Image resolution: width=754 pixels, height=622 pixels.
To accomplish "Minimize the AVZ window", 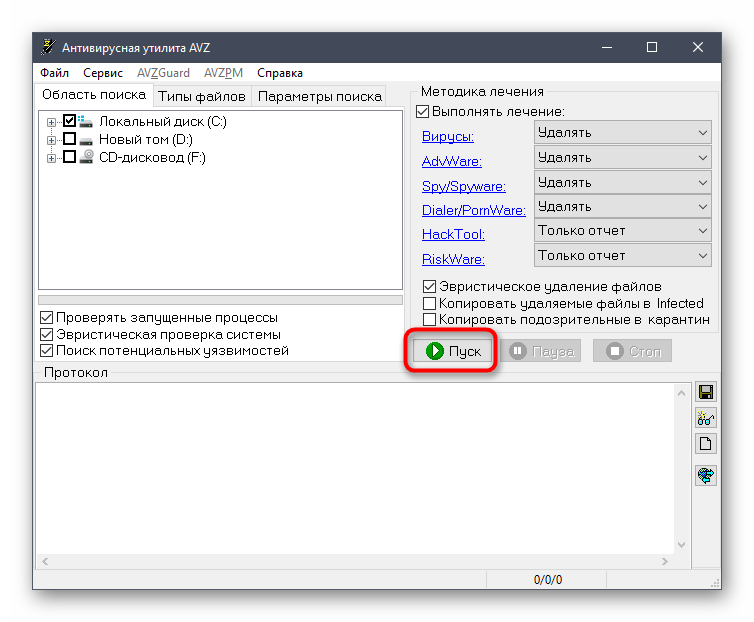I will 607,47.
